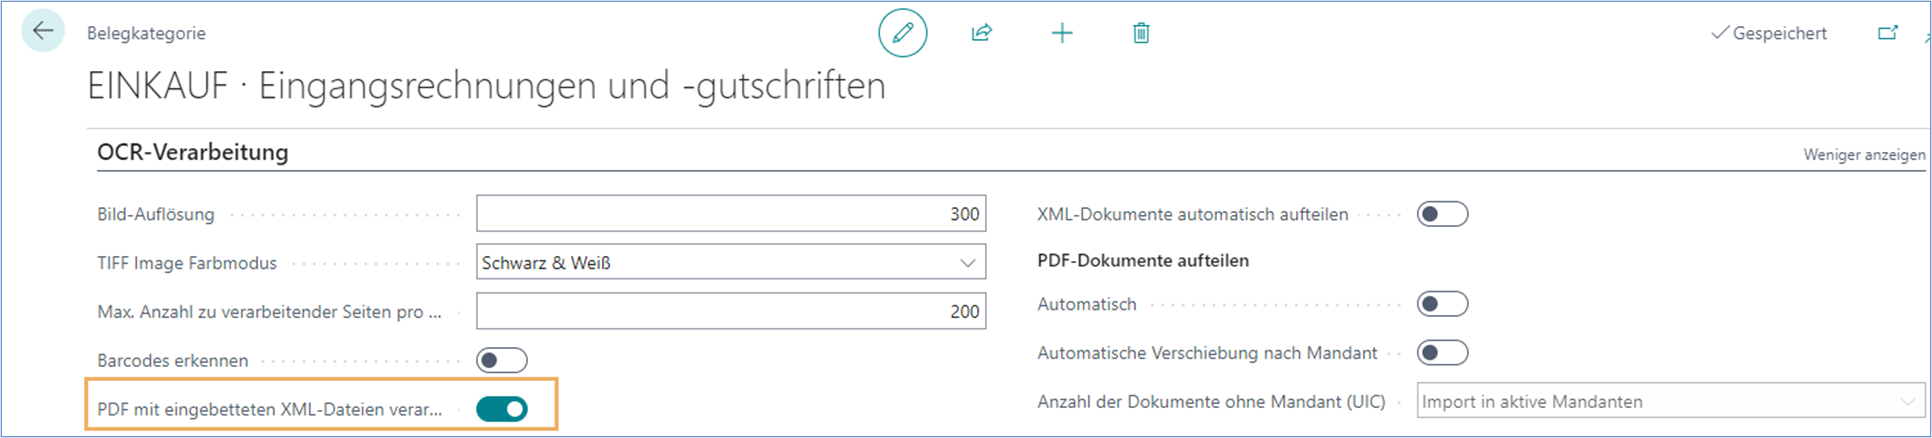The height and width of the screenshot is (438, 1932).
Task: Click the pencil edit icon
Action: [902, 33]
